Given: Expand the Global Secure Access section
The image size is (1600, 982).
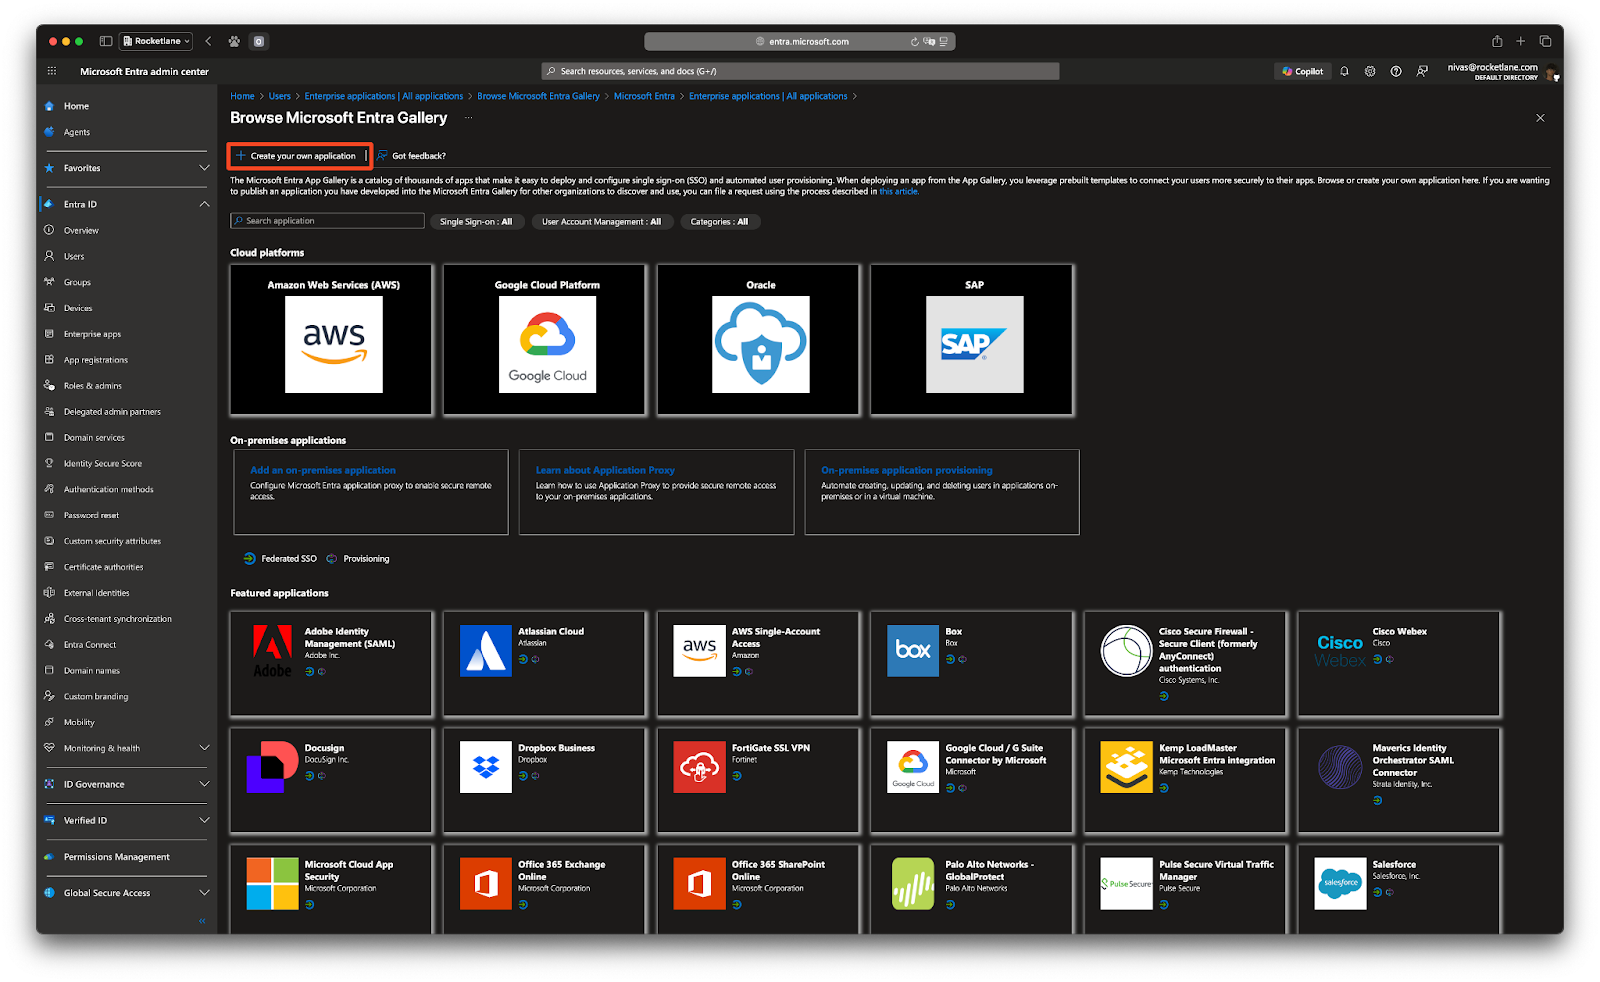Looking at the screenshot, I should 204,893.
